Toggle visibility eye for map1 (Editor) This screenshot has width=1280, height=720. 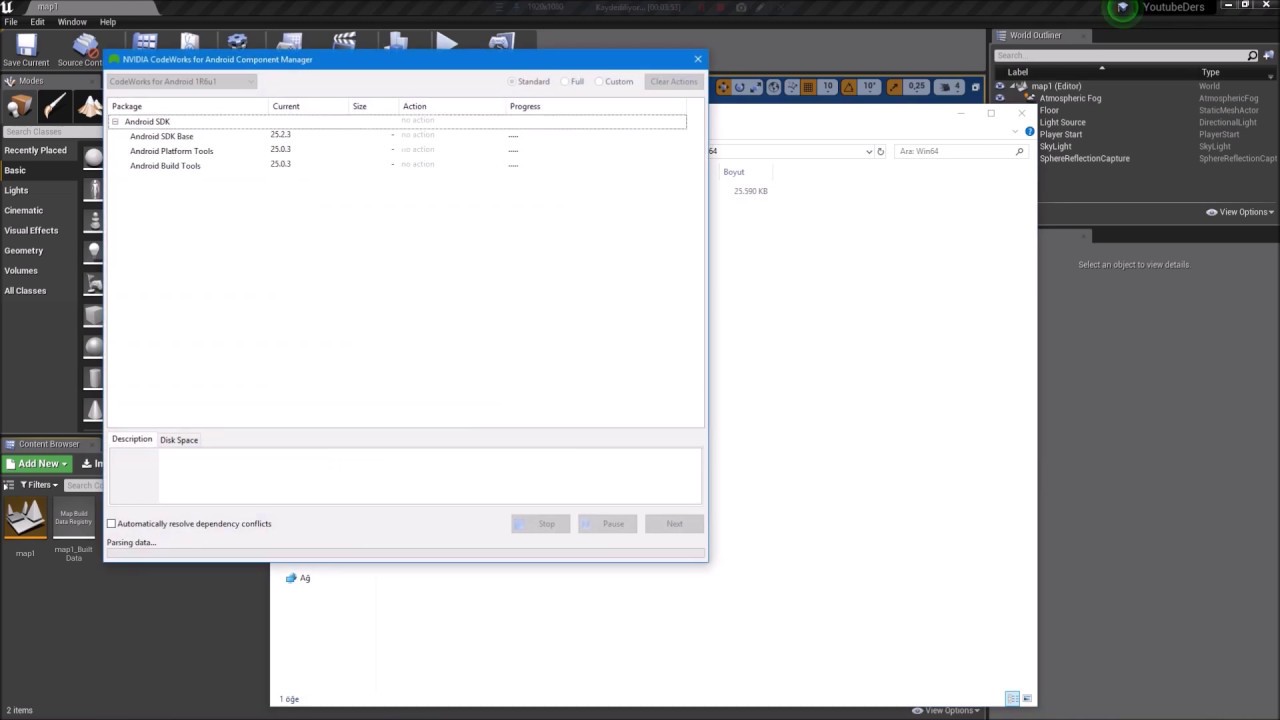(999, 86)
